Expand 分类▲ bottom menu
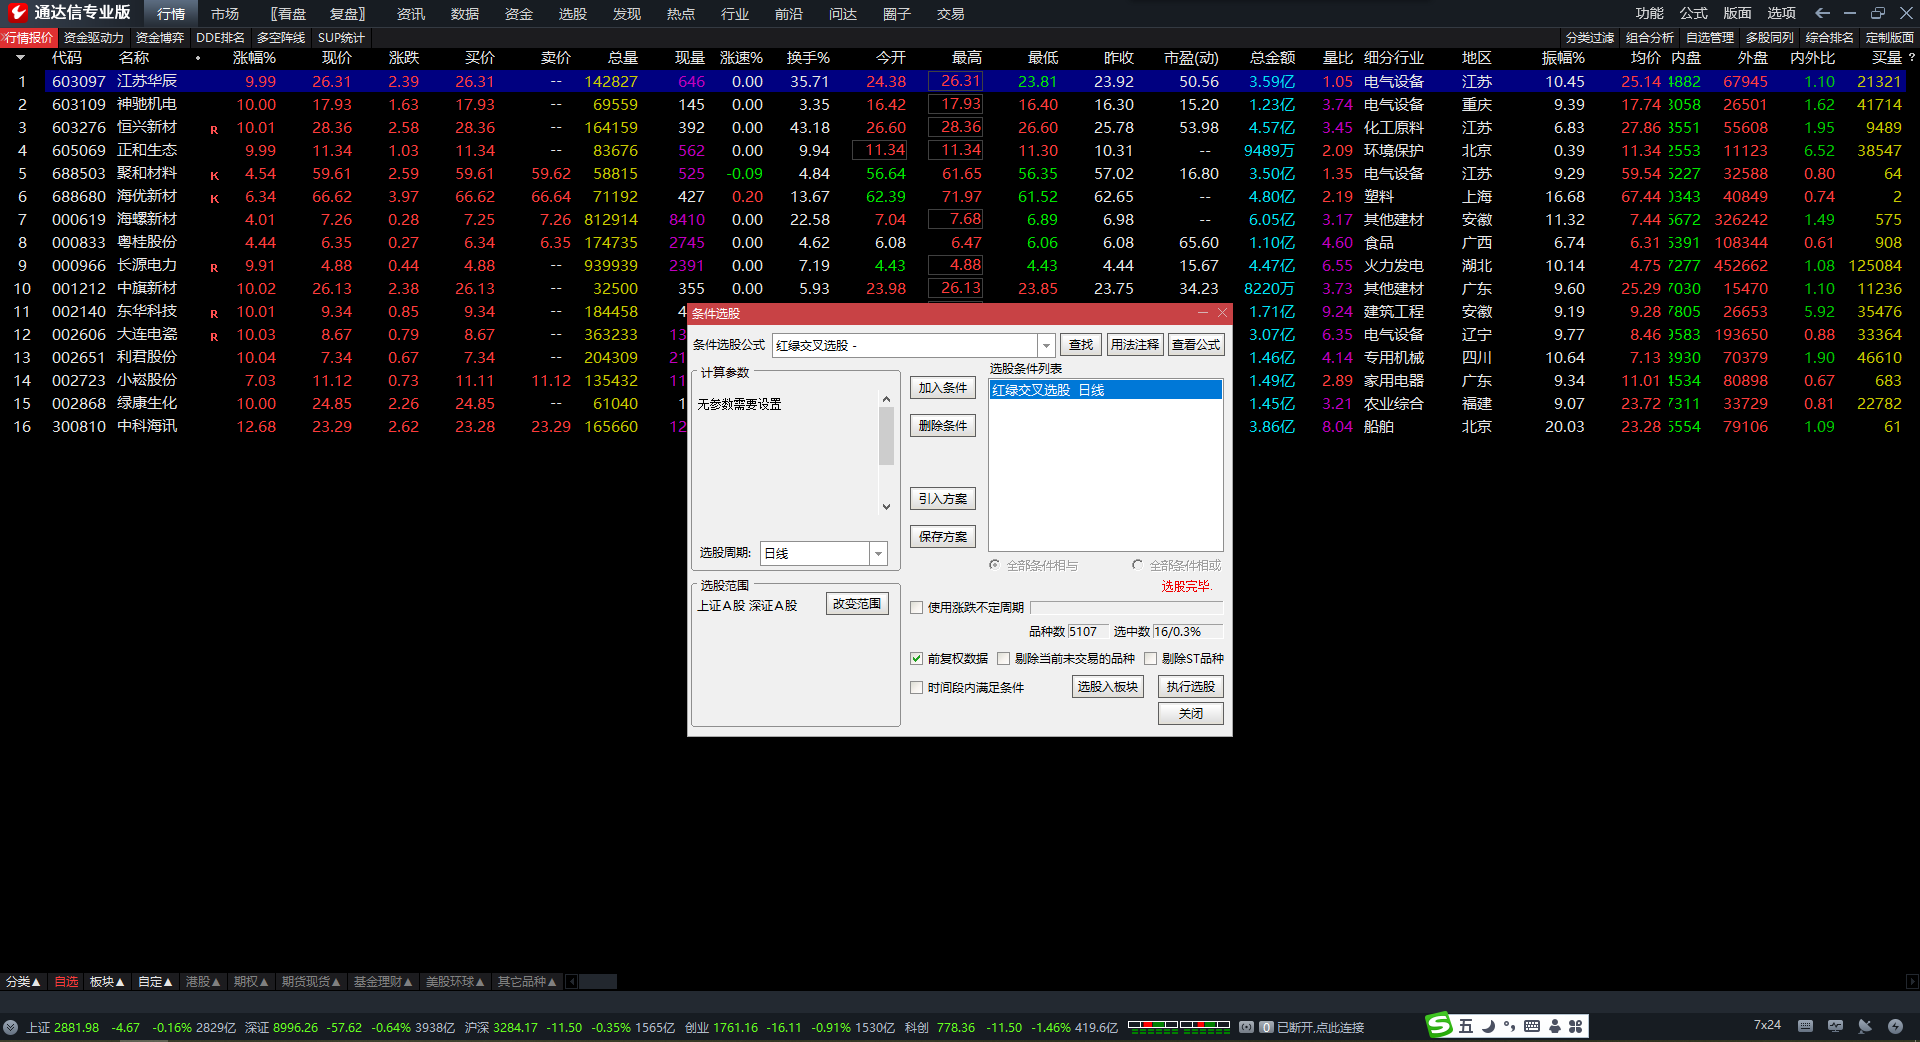Image resolution: width=1920 pixels, height=1042 pixels. tap(23, 982)
